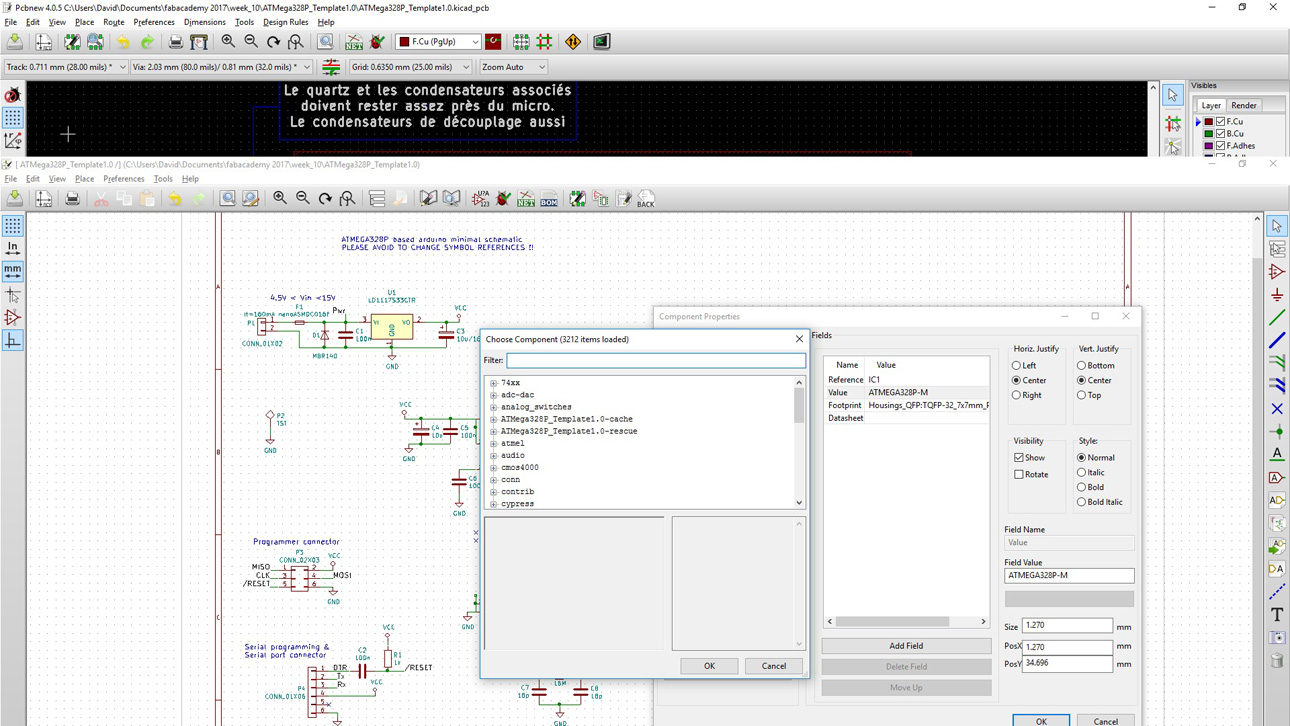Click the Pcbnew print icon
1290x726 pixels.
click(x=175, y=42)
